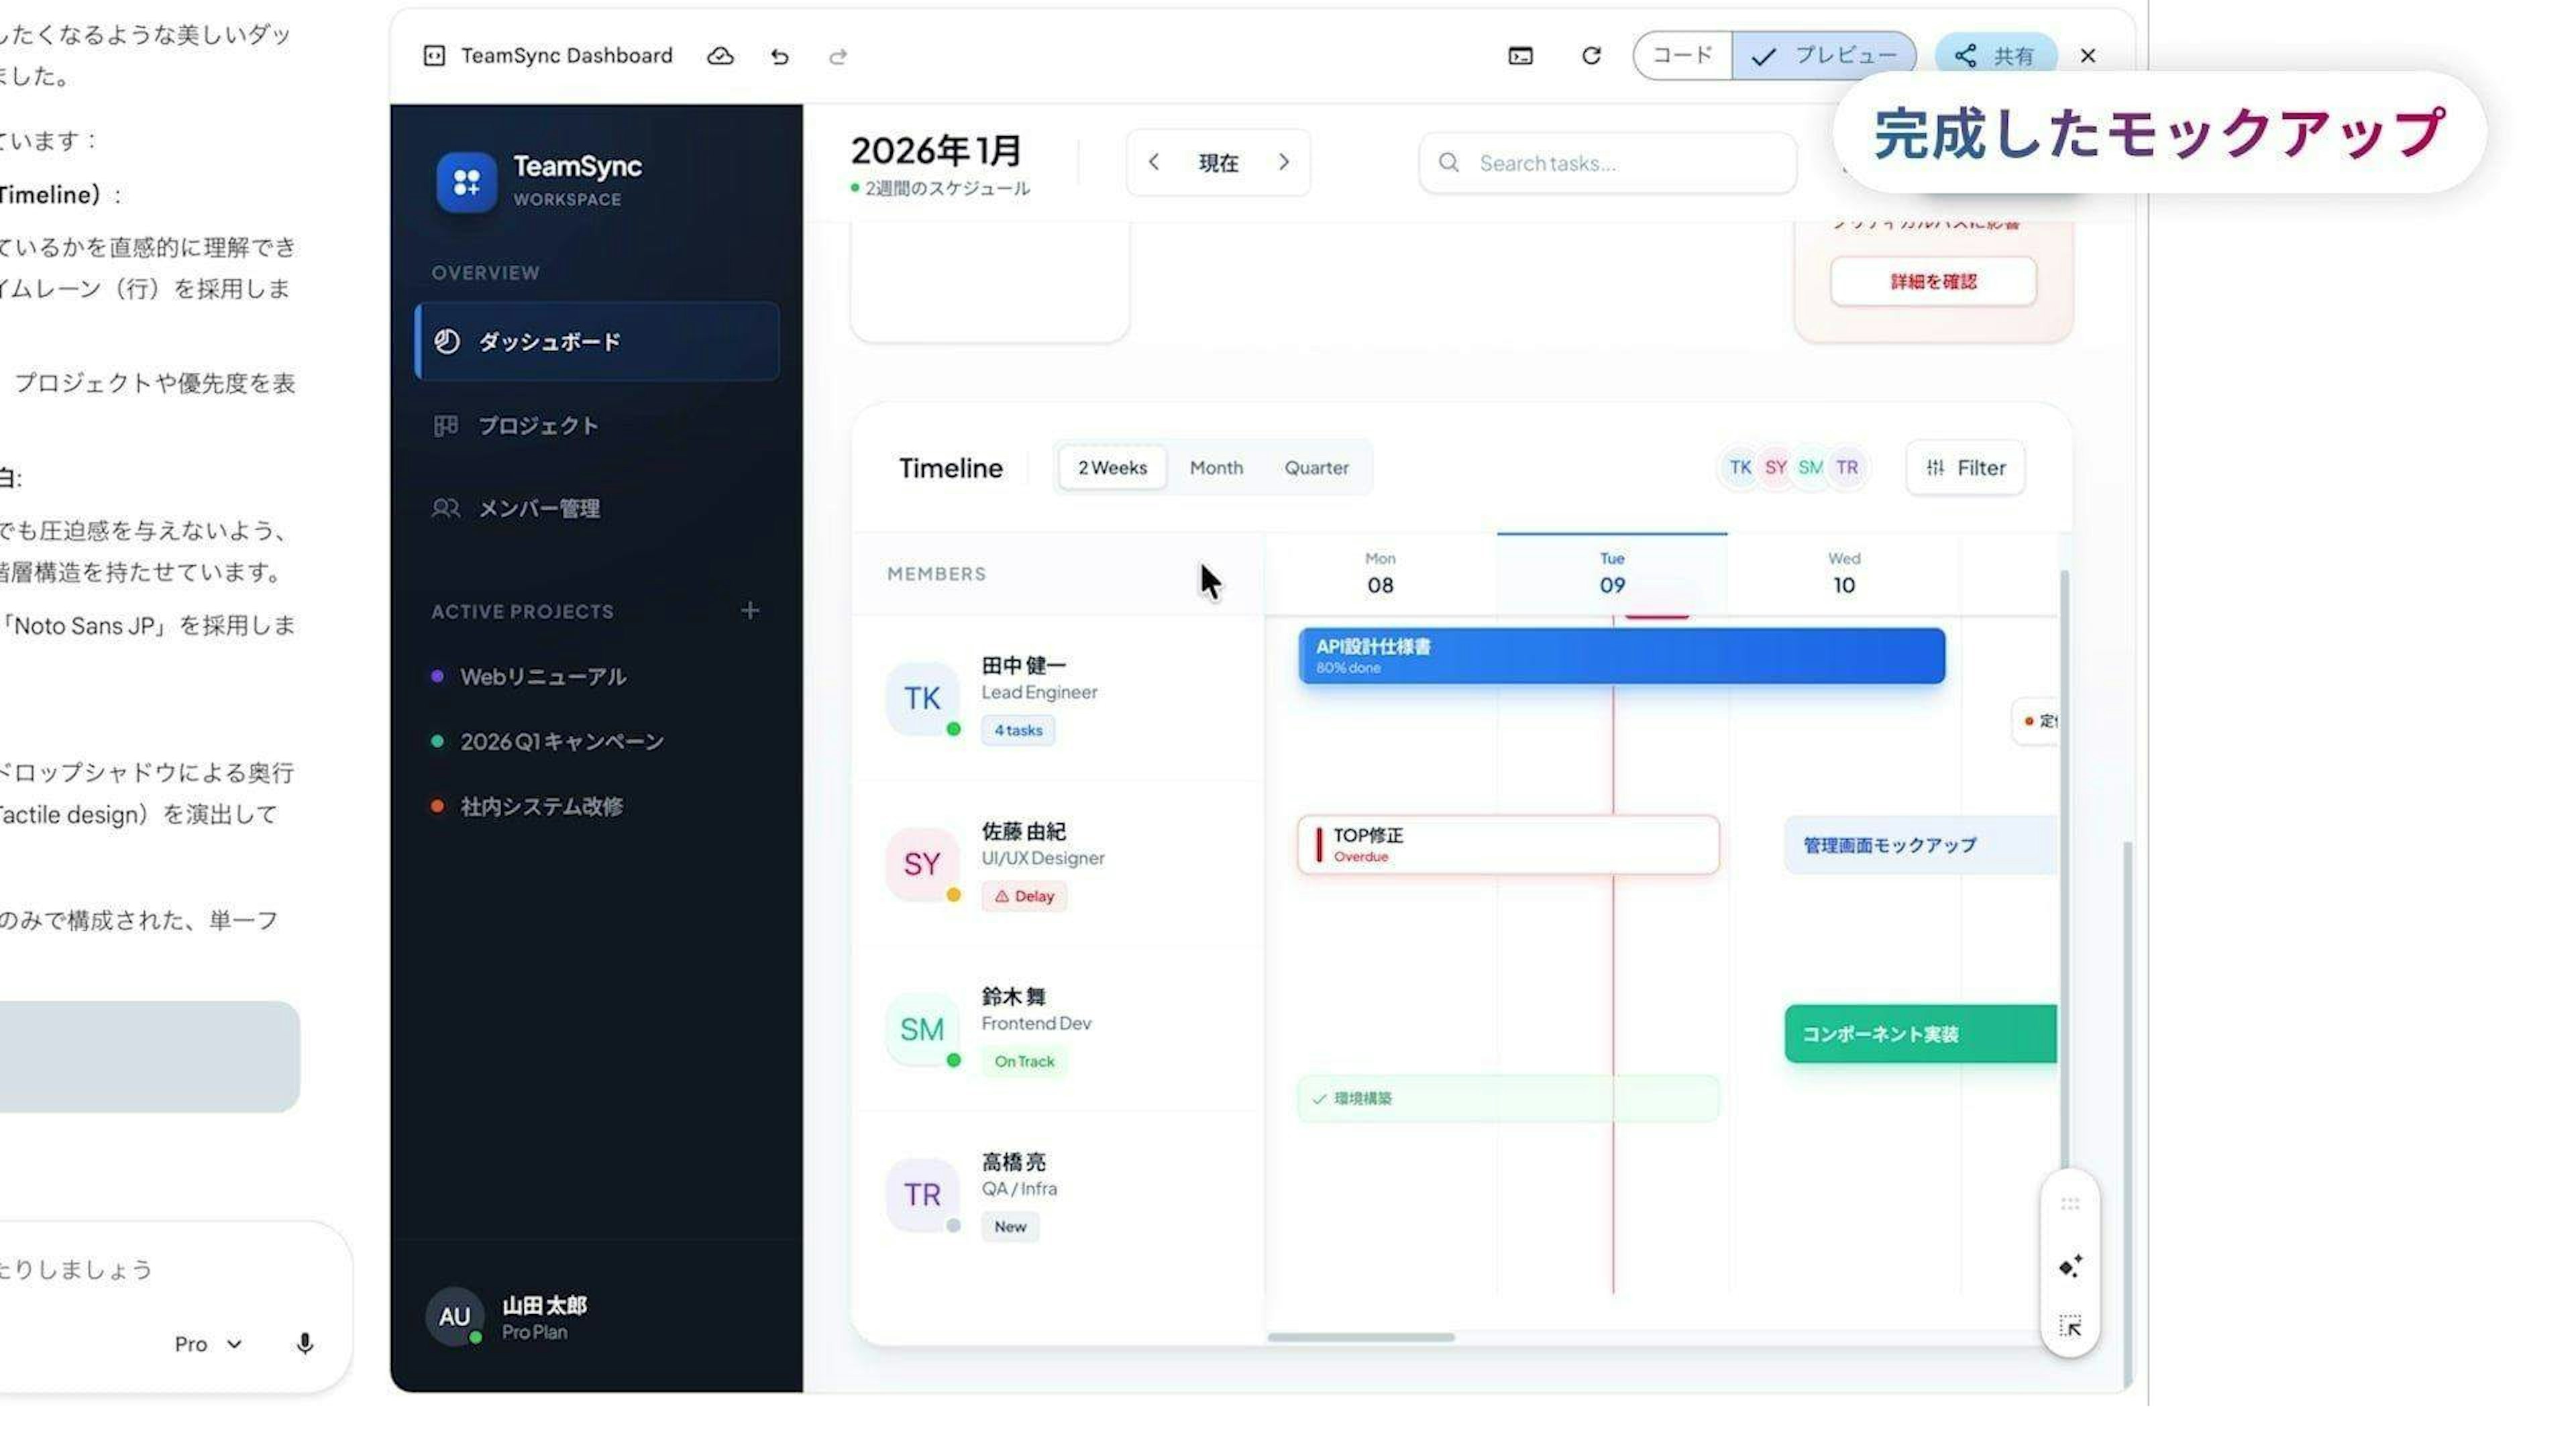Click the selection tool icon in floating toolbar
Screen dimensions: 2576x1449
(x=2070, y=1326)
